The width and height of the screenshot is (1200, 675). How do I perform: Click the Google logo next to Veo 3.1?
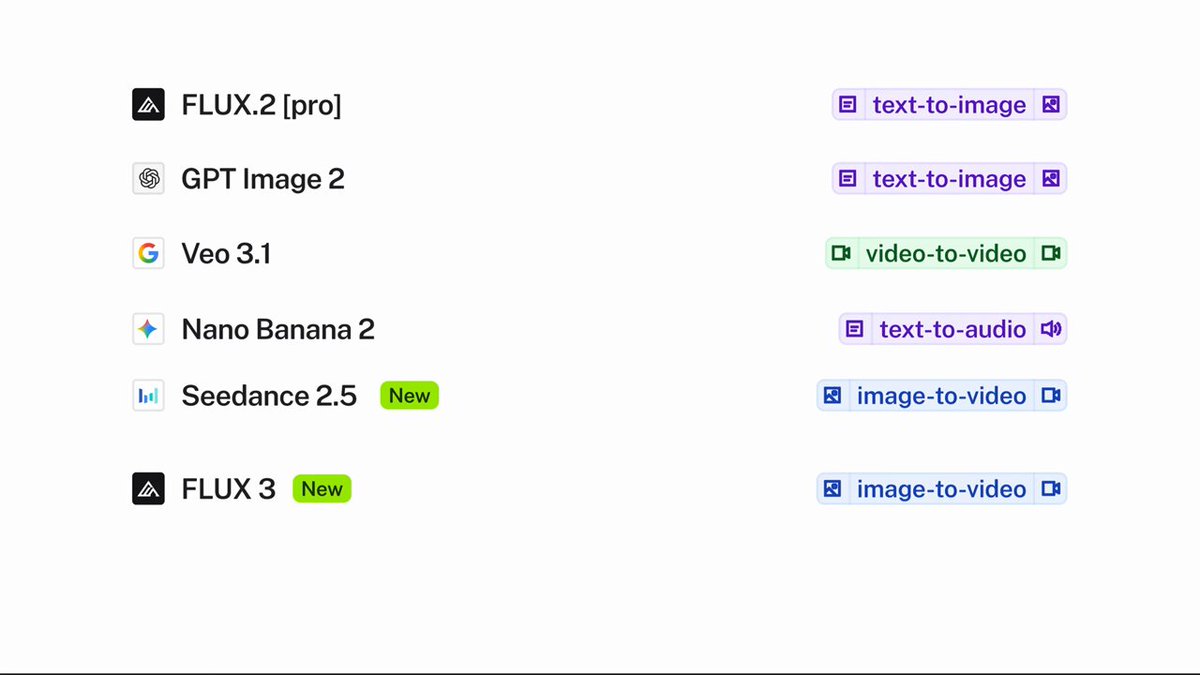(x=148, y=254)
